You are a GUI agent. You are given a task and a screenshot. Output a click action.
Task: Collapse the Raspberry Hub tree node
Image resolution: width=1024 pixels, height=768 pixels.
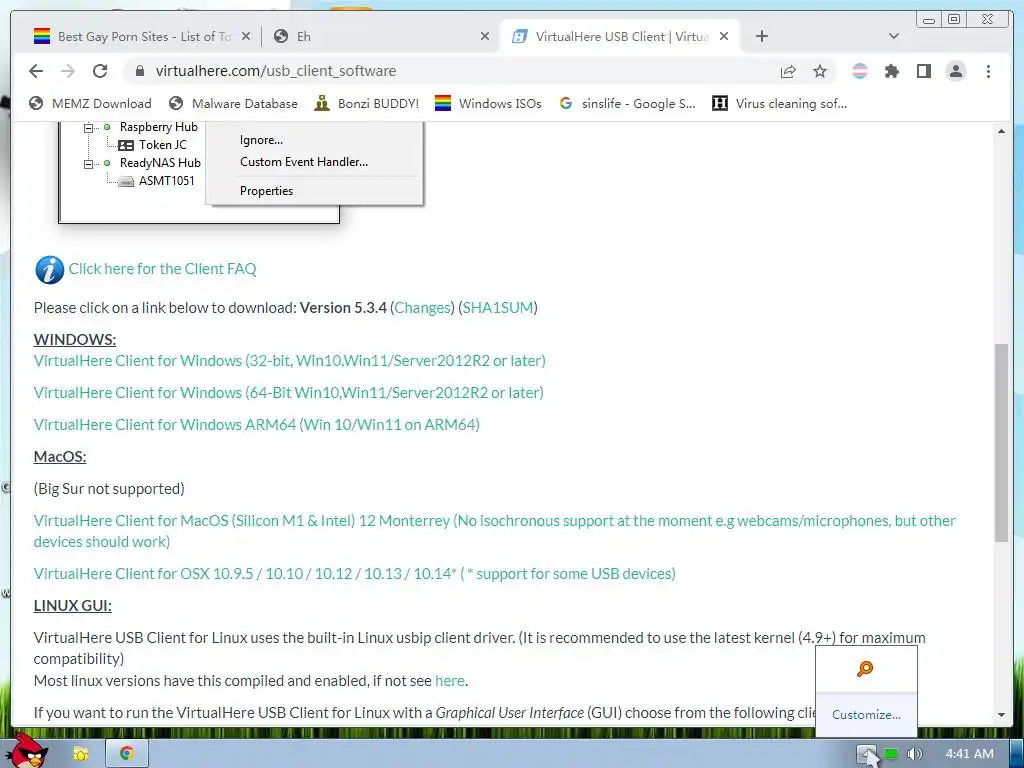(x=88, y=127)
